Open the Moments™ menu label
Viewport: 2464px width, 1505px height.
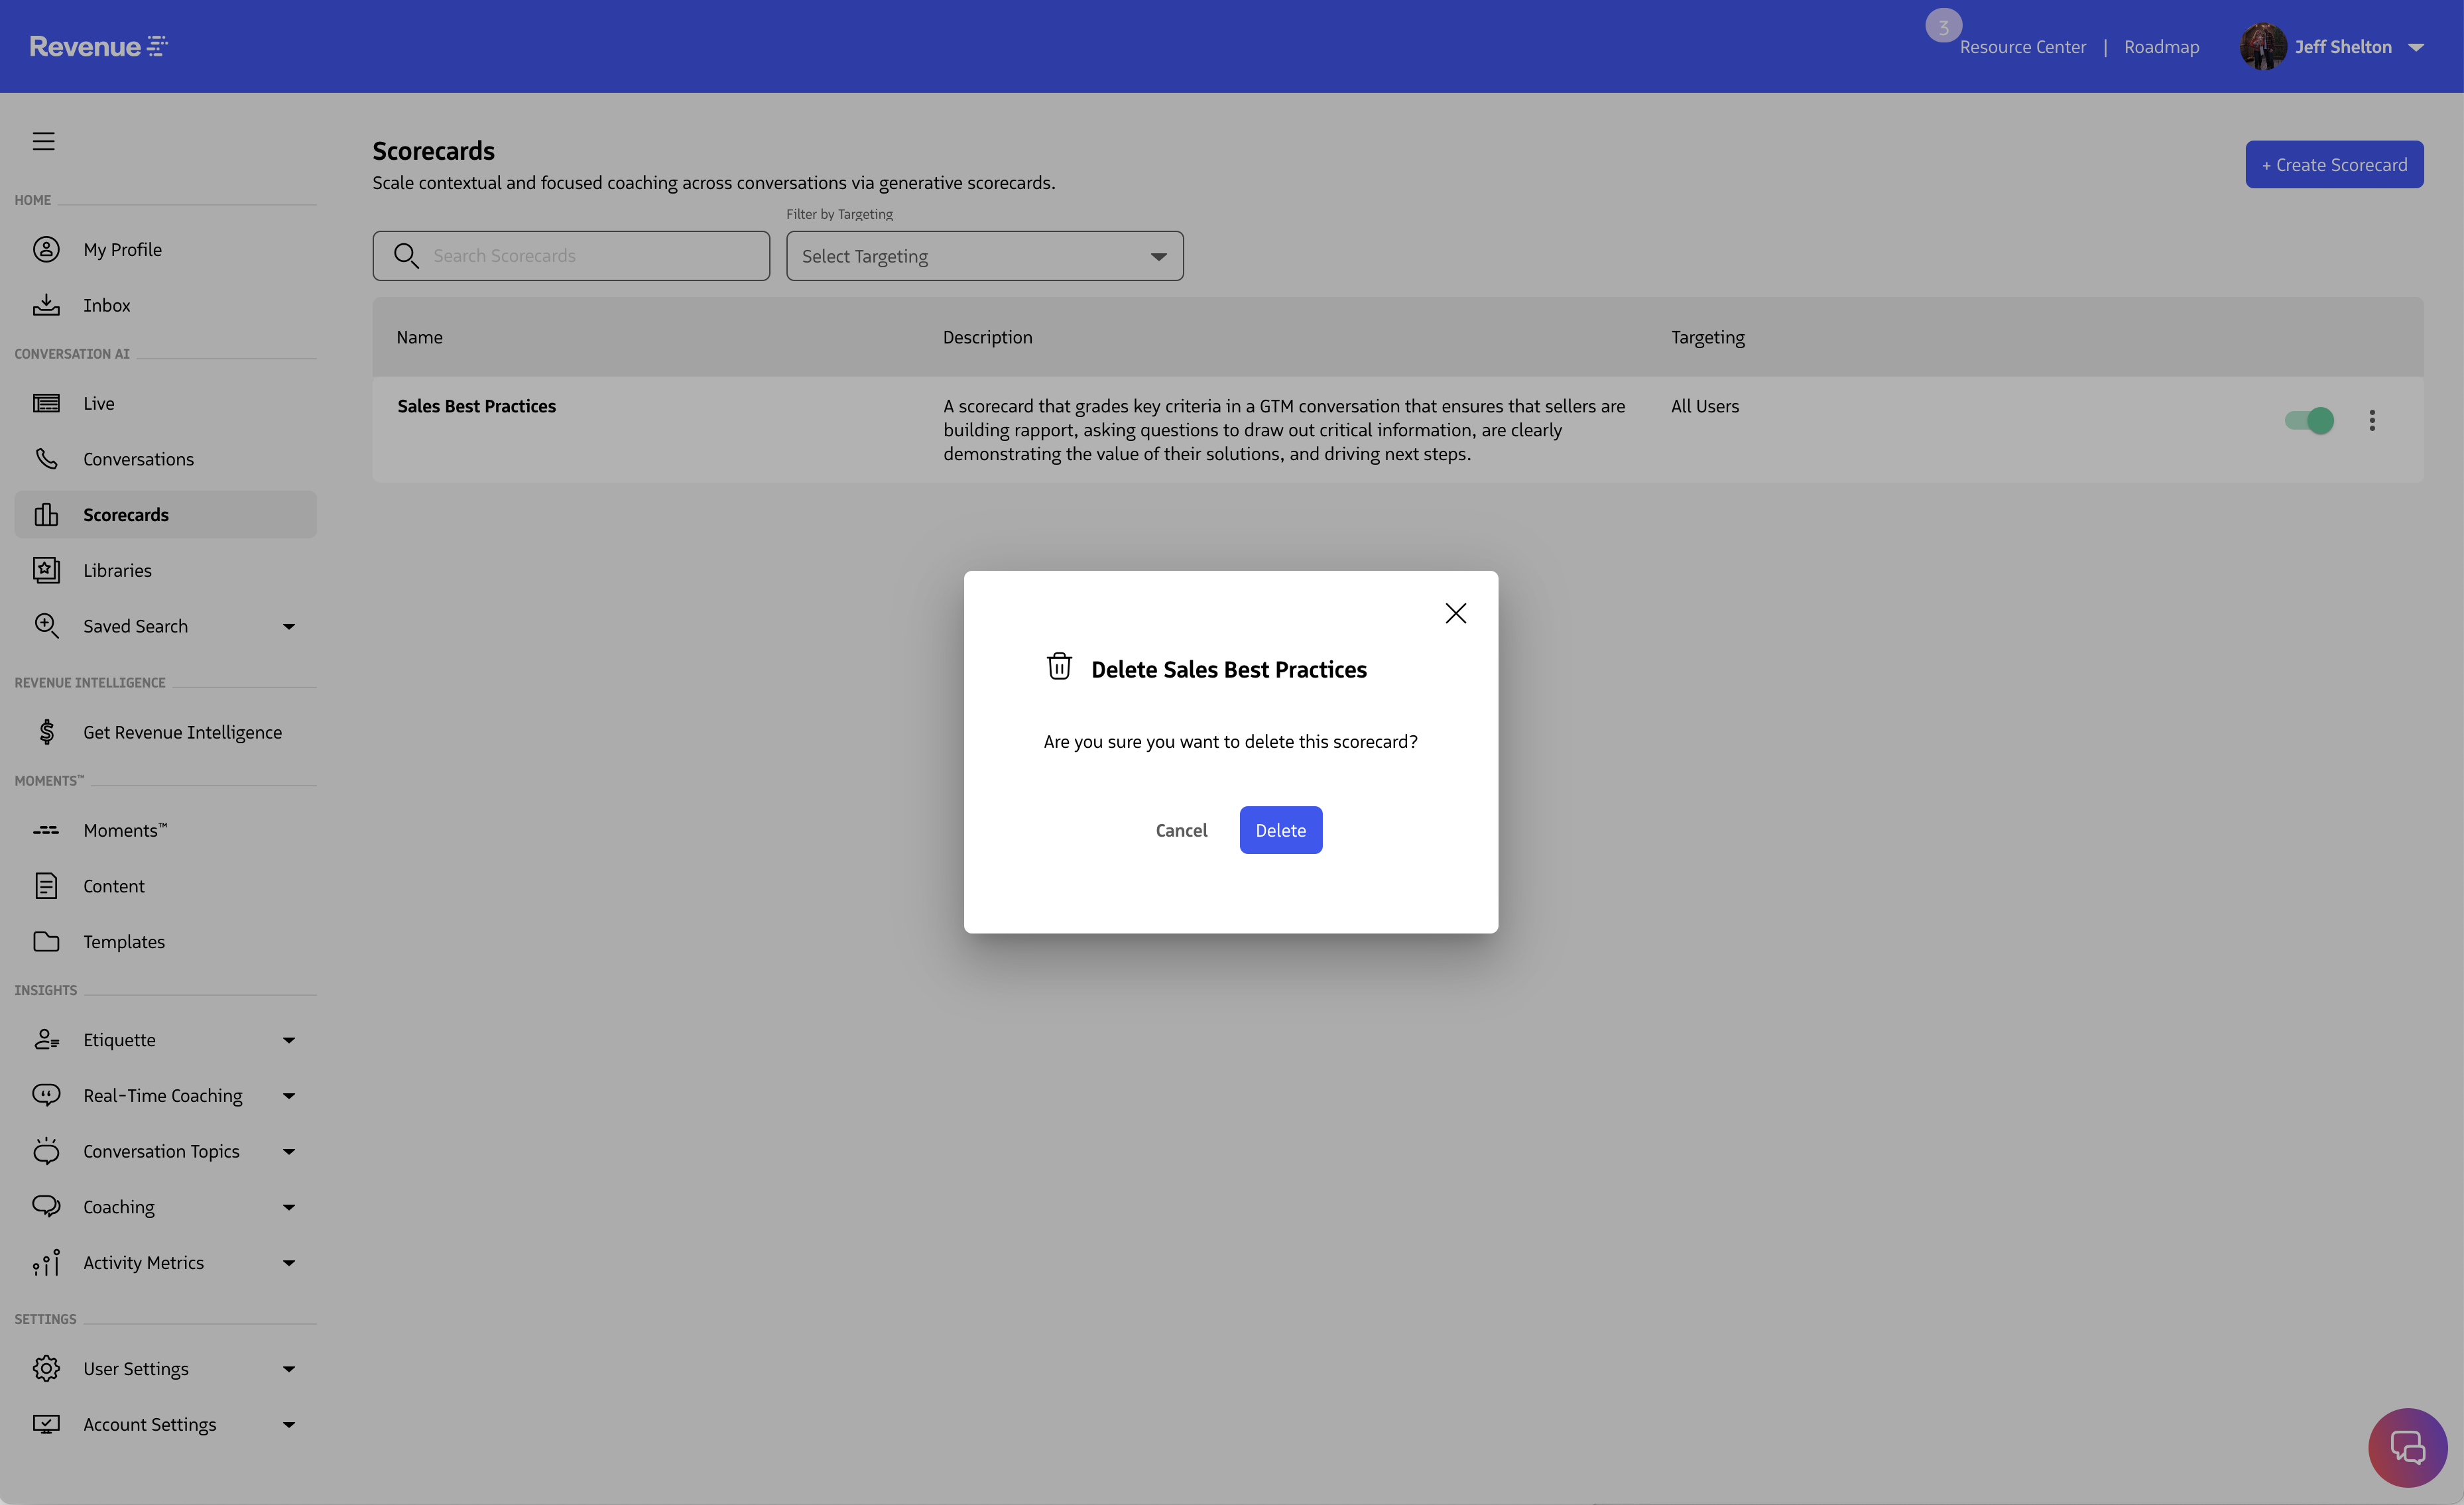tap(125, 830)
